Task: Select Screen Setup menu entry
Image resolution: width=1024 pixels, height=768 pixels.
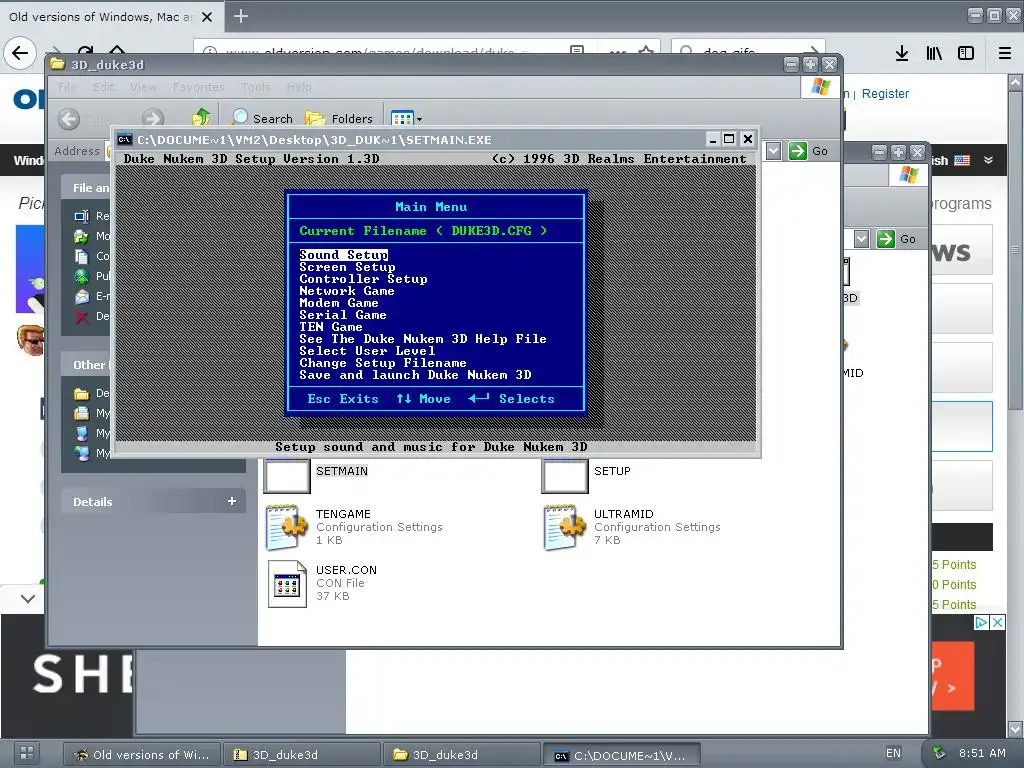Action: click(347, 267)
